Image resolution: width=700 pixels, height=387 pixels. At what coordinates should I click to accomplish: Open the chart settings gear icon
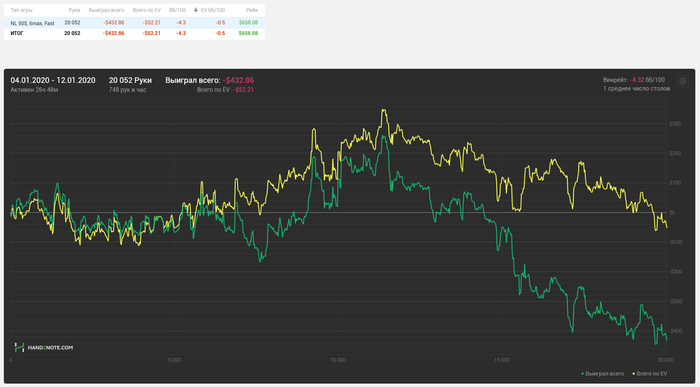pyautogui.click(x=682, y=81)
